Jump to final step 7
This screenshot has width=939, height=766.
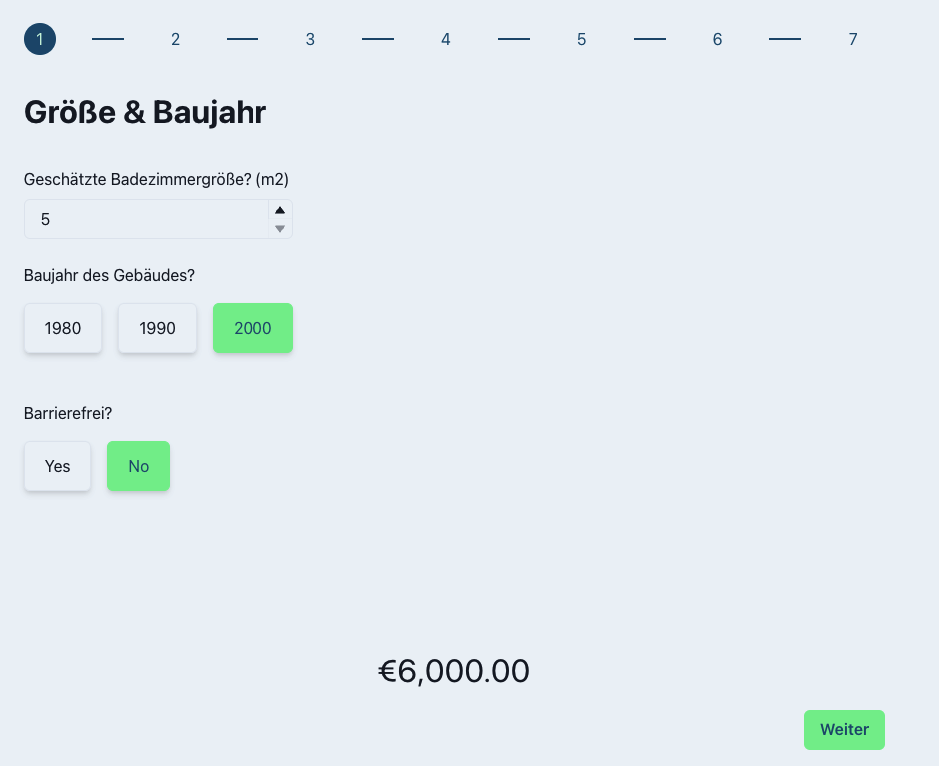click(852, 39)
